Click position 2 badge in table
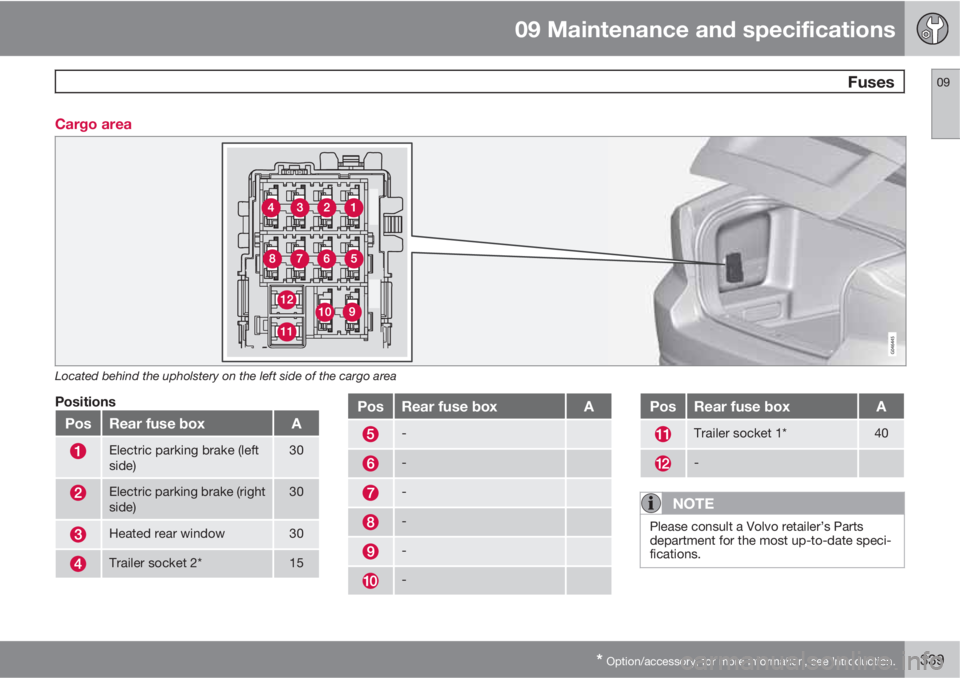Viewport: 960px width, 678px height. 78,492
